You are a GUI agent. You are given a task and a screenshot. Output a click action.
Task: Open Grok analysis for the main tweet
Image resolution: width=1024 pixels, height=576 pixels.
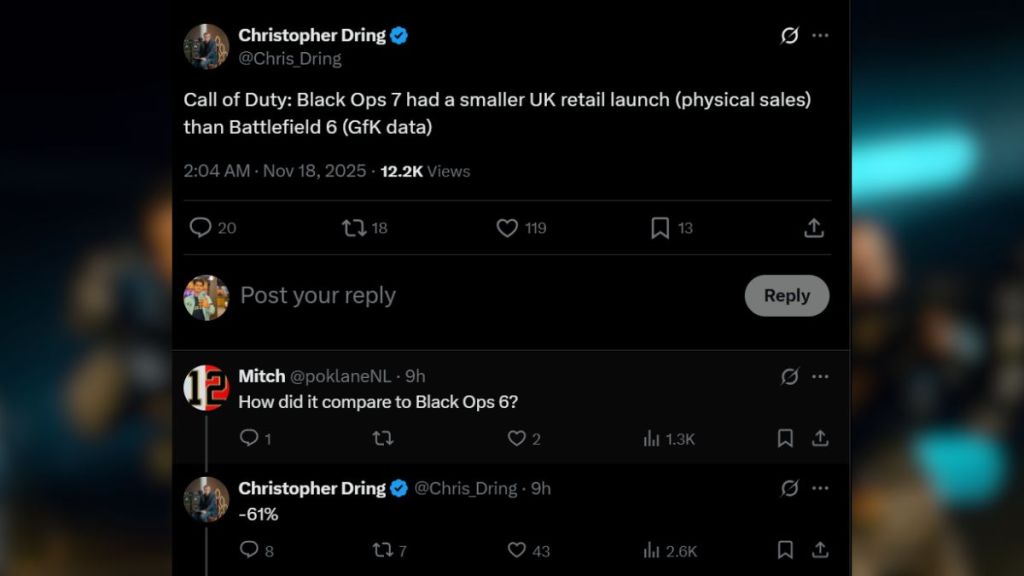point(789,35)
